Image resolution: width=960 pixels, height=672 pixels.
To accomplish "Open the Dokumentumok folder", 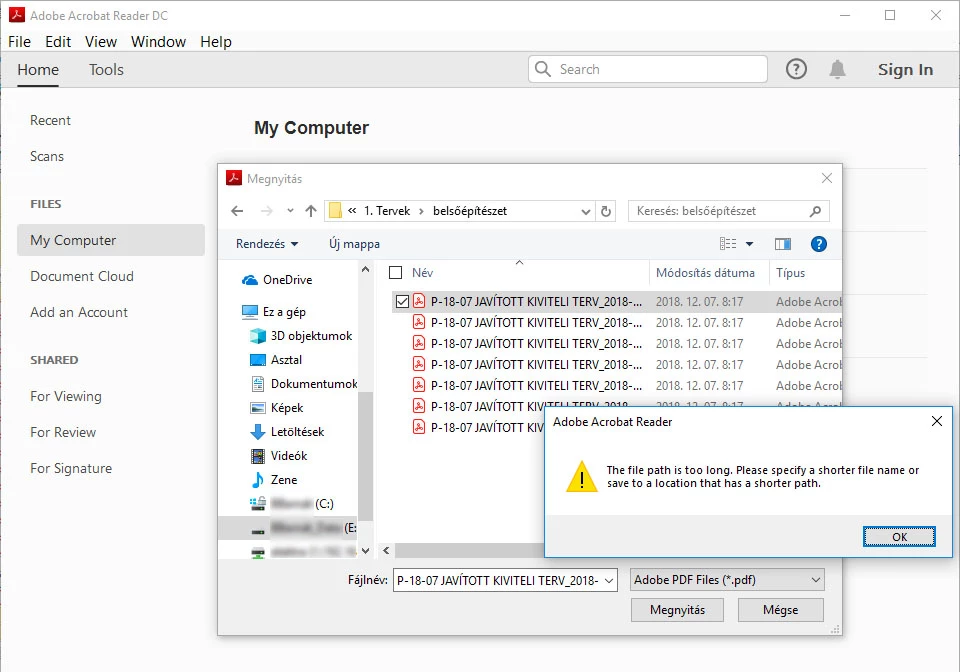I will [x=304, y=384].
